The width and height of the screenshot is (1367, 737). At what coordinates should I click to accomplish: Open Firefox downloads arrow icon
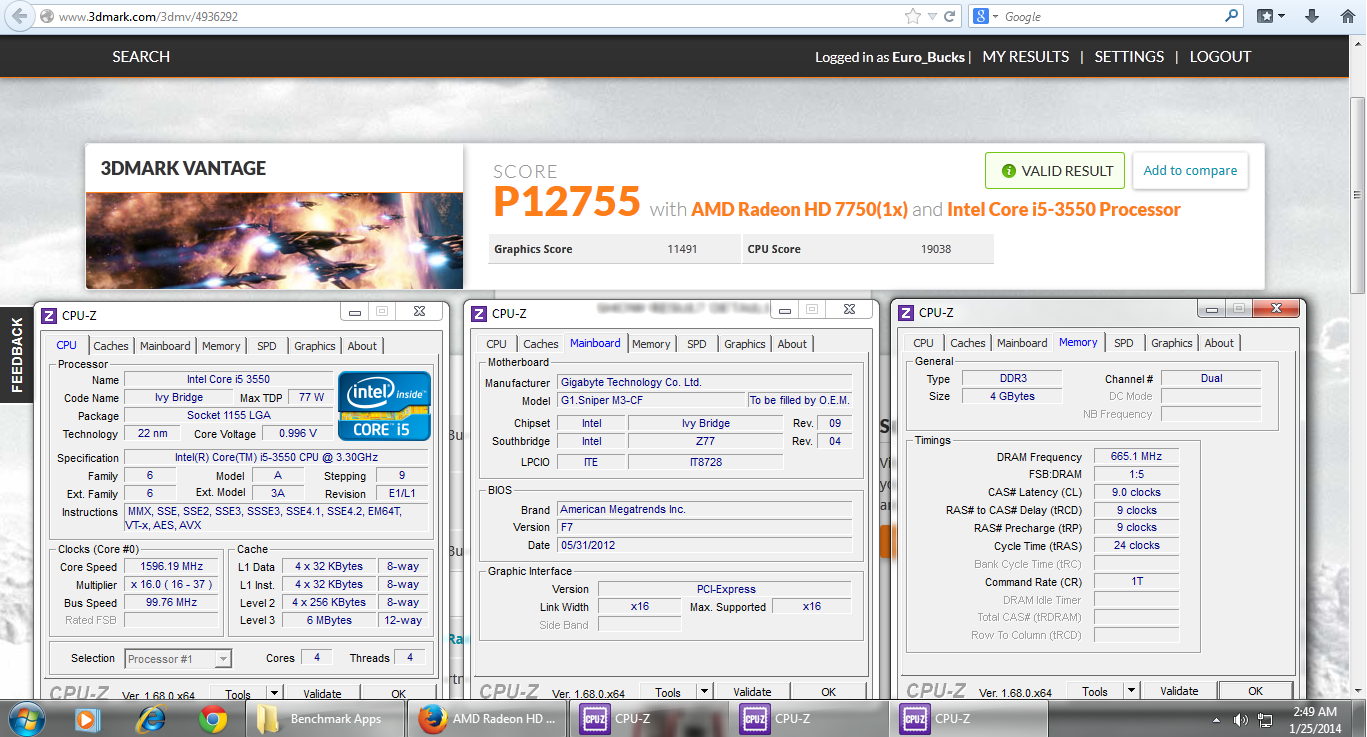coord(1312,16)
